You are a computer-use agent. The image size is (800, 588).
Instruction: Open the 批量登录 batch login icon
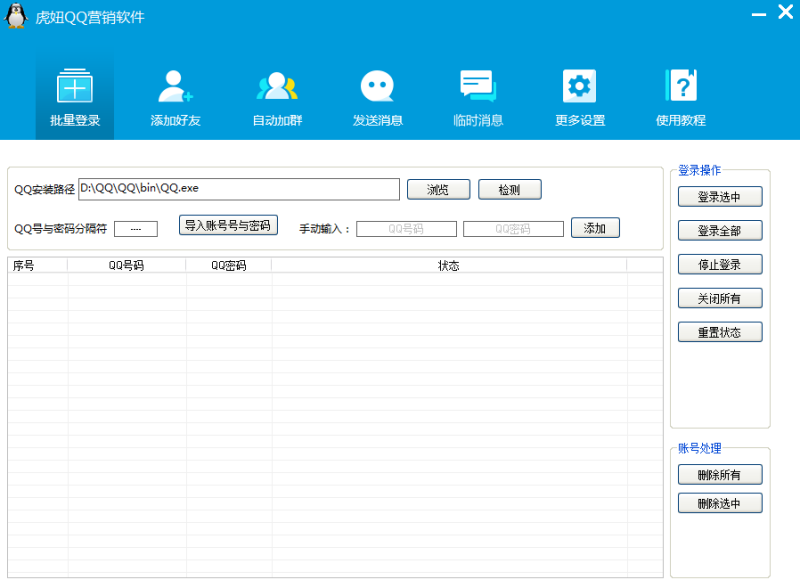tap(74, 88)
